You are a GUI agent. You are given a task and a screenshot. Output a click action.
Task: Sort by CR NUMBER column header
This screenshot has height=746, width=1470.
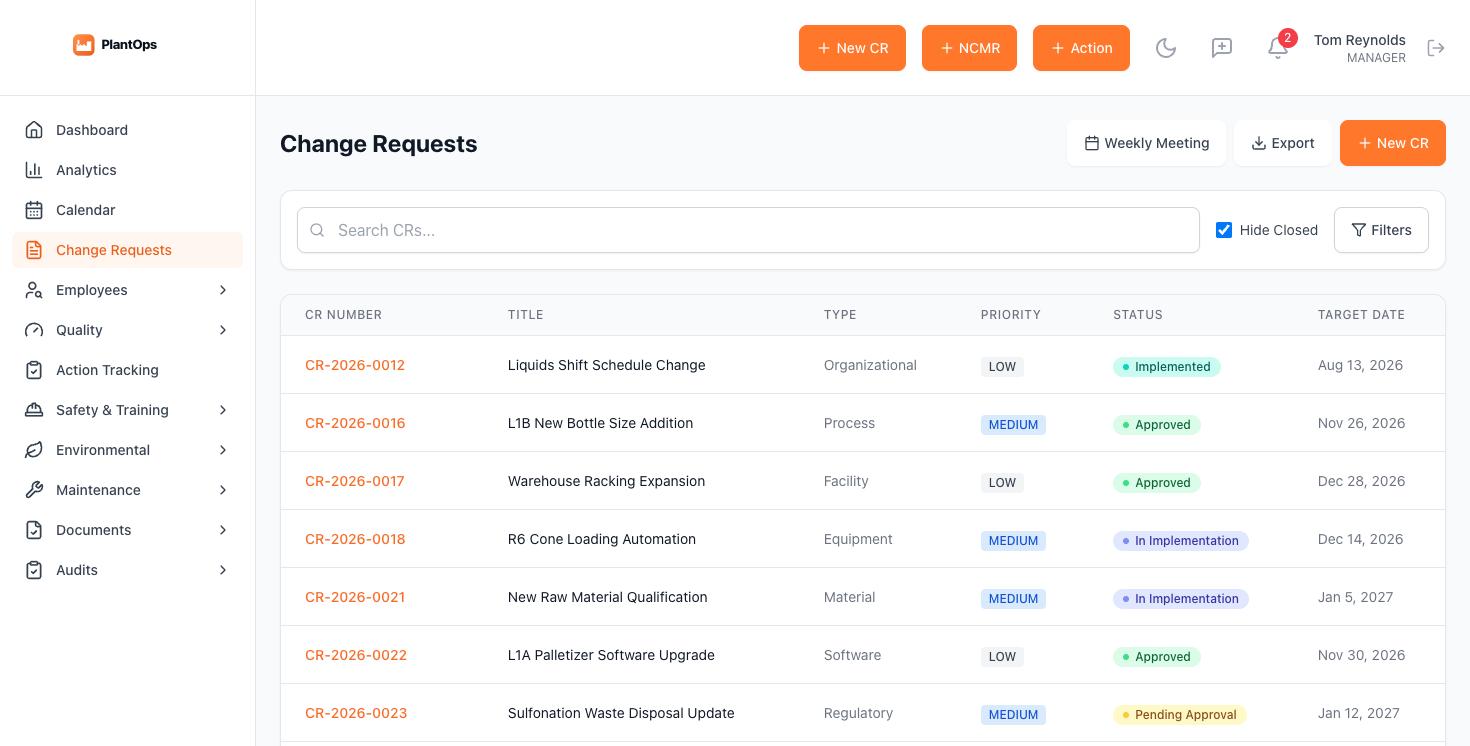point(343,315)
